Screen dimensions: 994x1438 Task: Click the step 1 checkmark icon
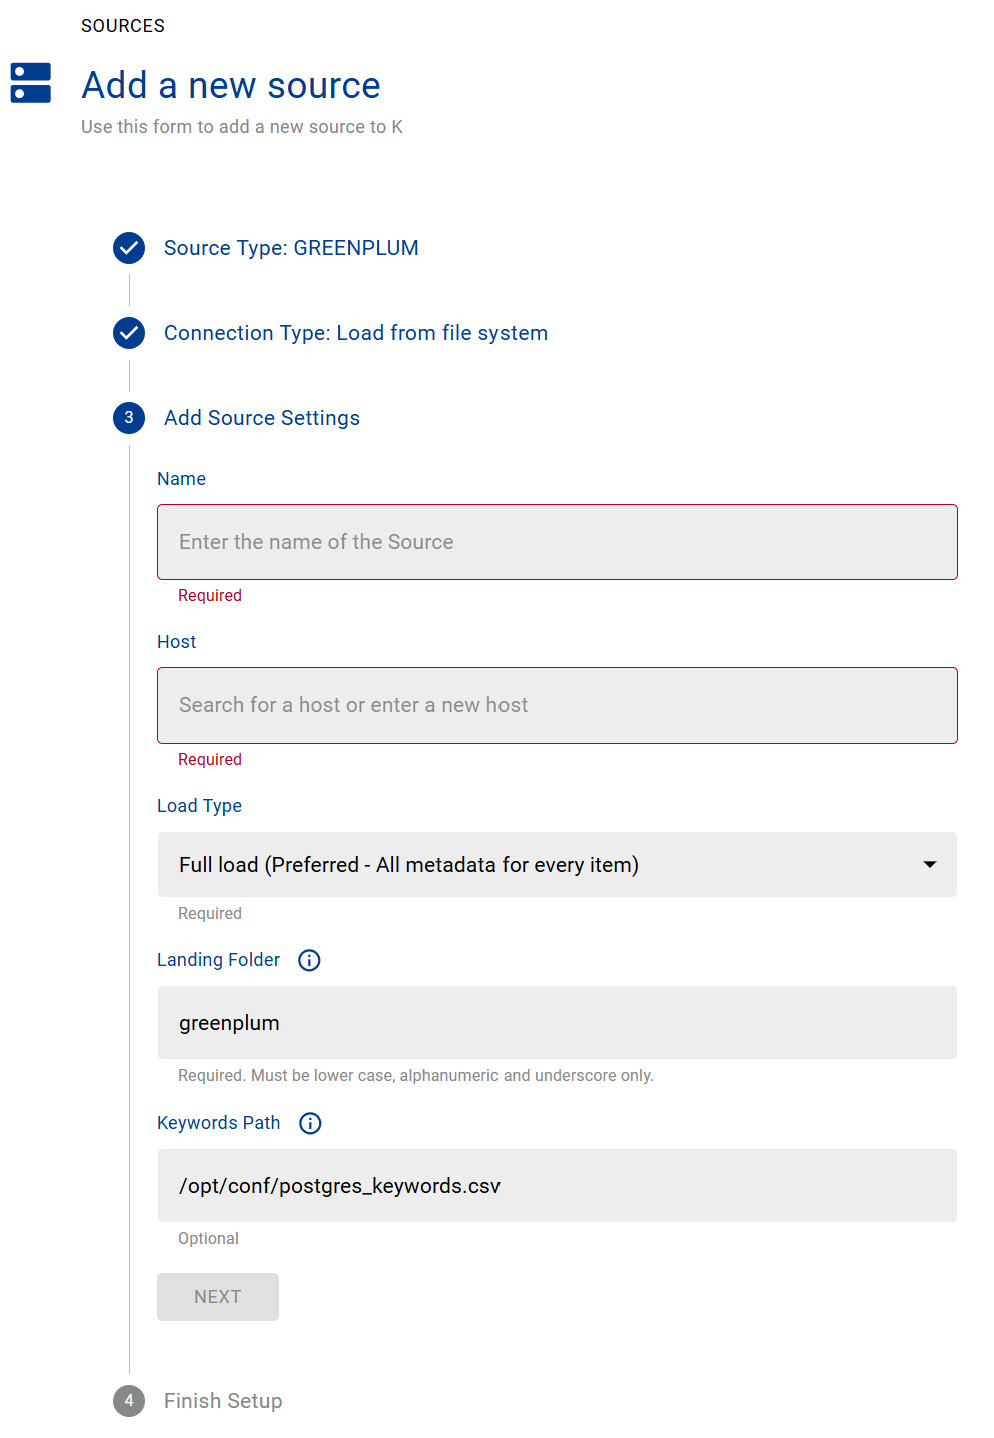click(x=129, y=248)
